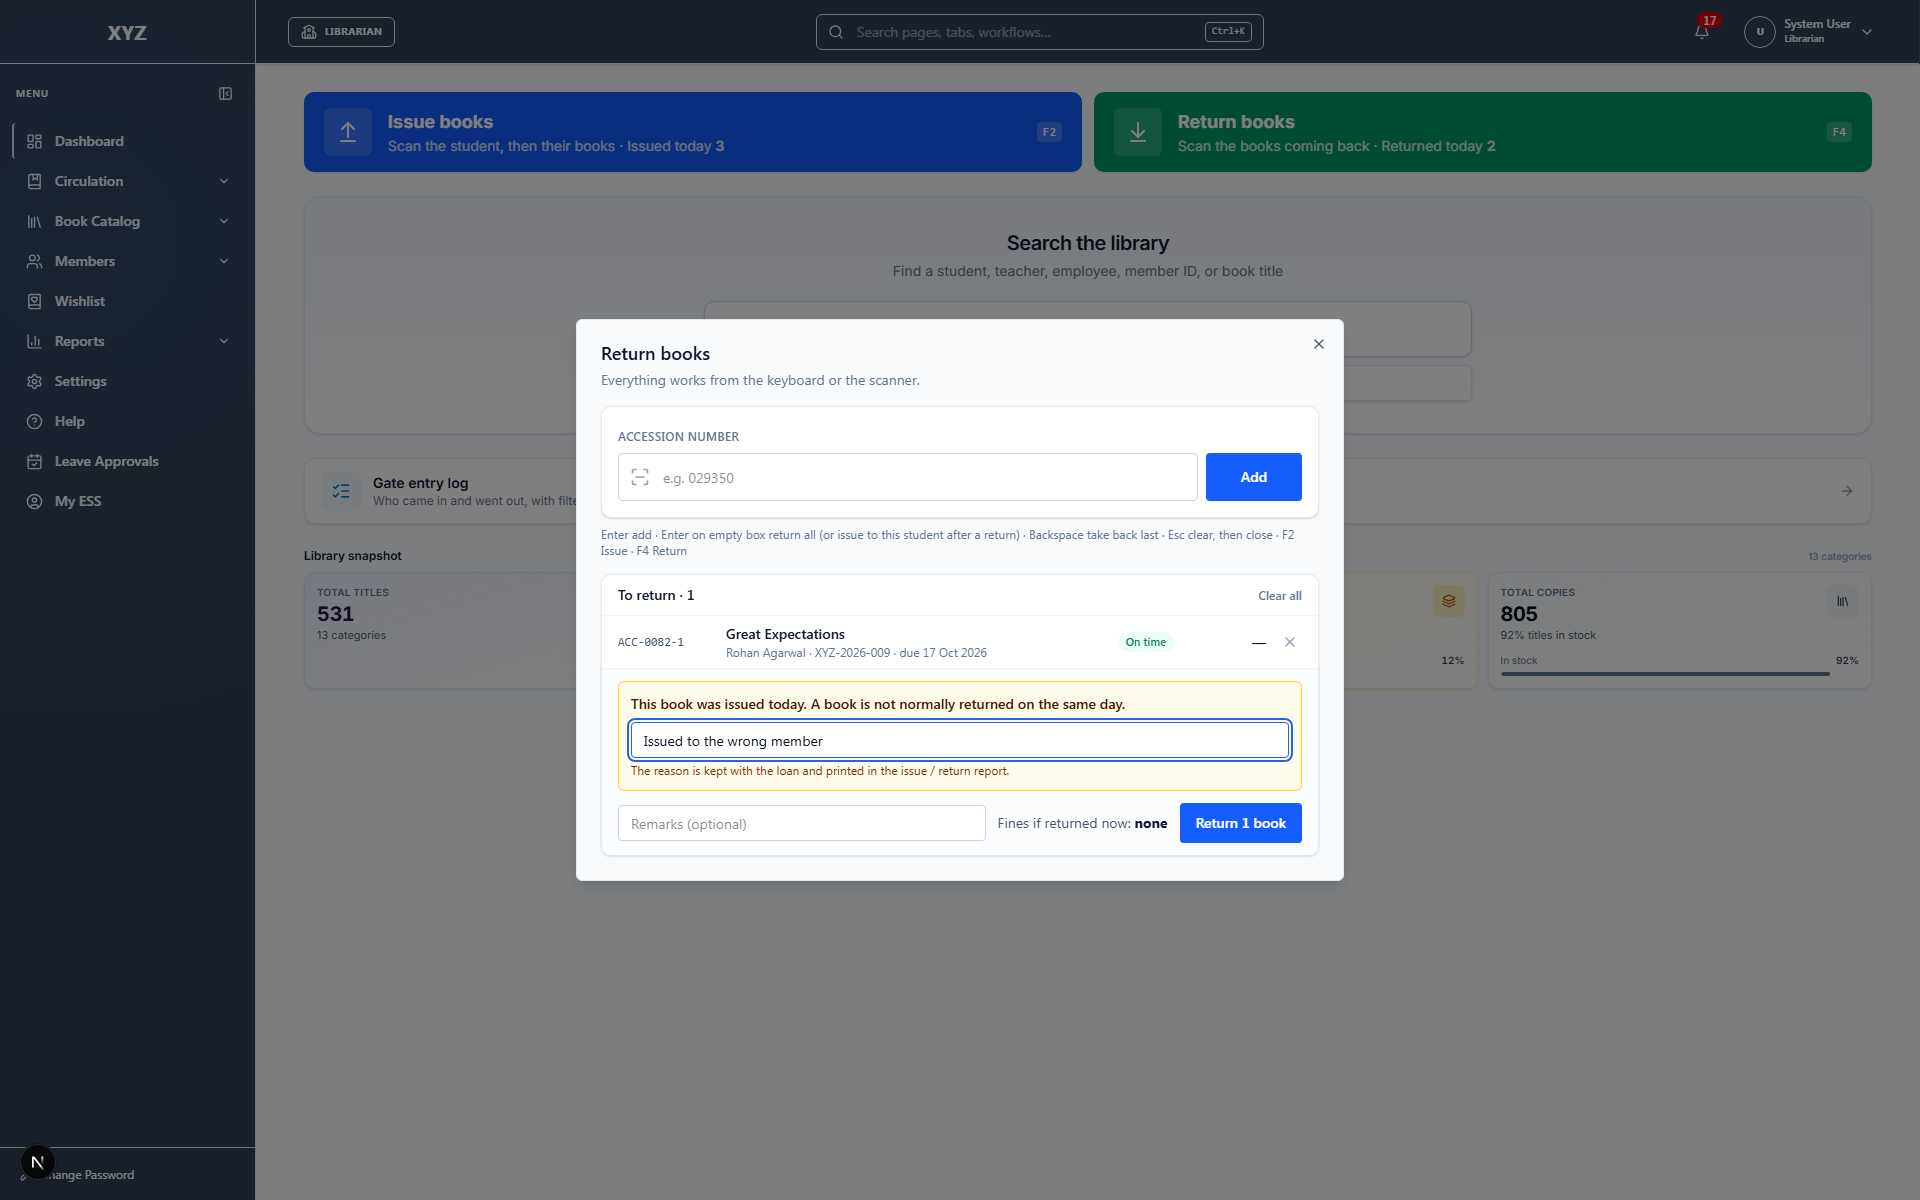1920x1200 pixels.
Task: Close the Return books dialog
Action: tap(1319, 344)
